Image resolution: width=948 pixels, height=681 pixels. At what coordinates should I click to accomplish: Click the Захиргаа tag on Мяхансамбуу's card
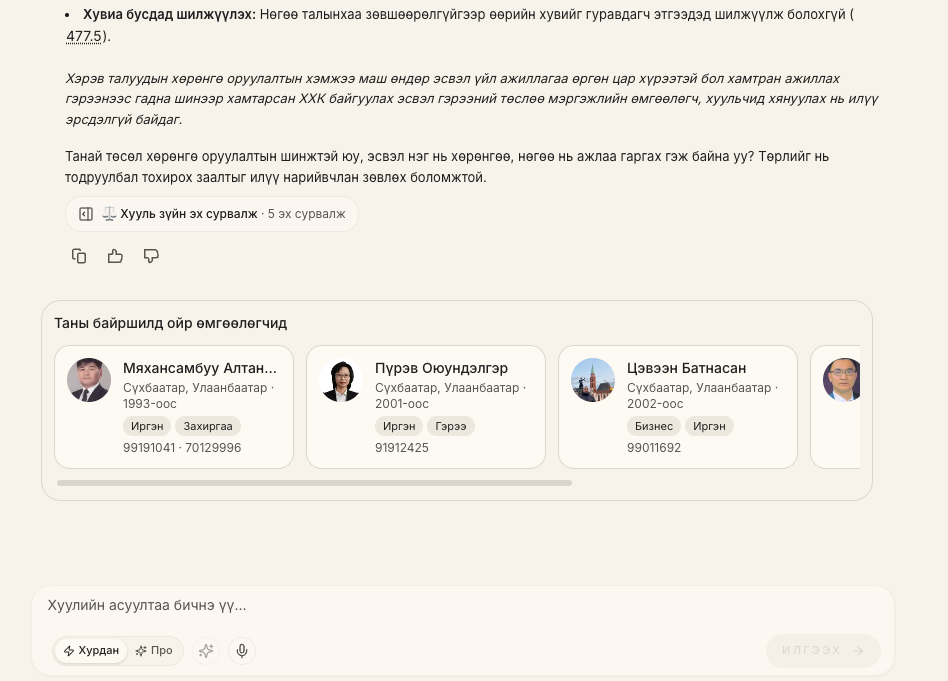click(208, 426)
